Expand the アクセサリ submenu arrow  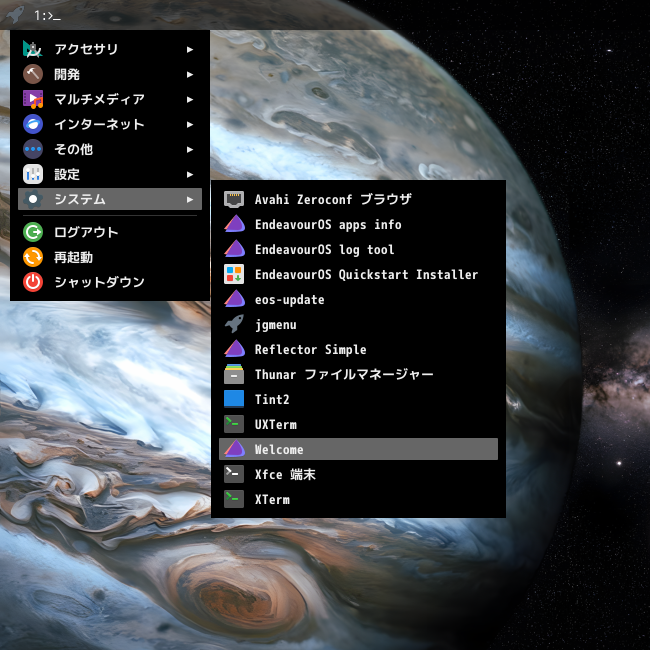pos(190,49)
